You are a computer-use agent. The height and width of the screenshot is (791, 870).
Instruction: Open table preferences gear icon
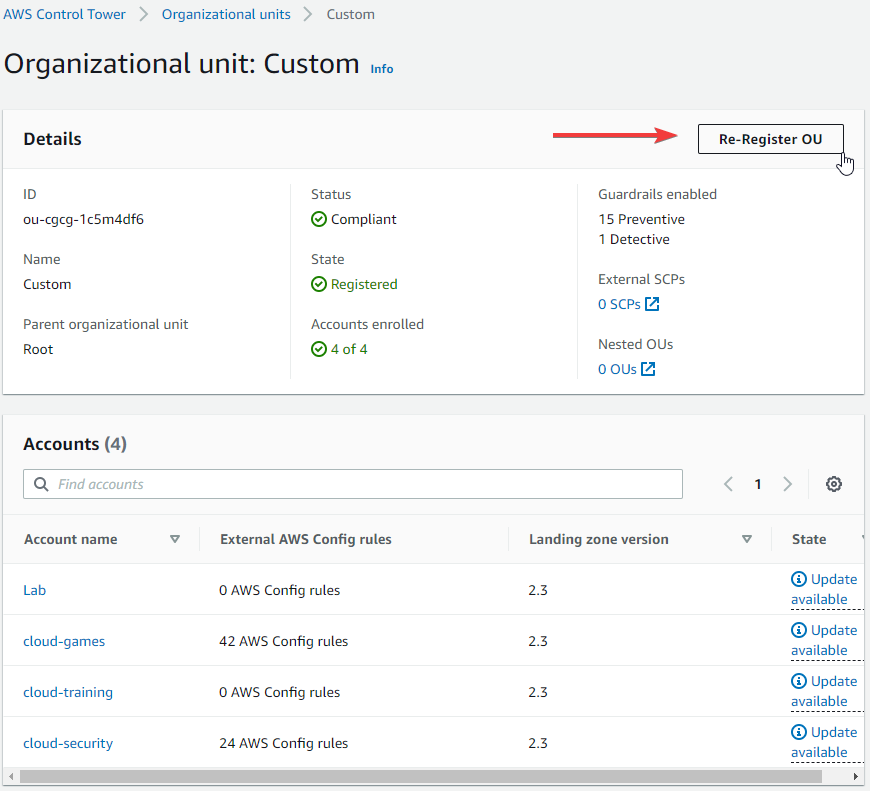tap(833, 484)
